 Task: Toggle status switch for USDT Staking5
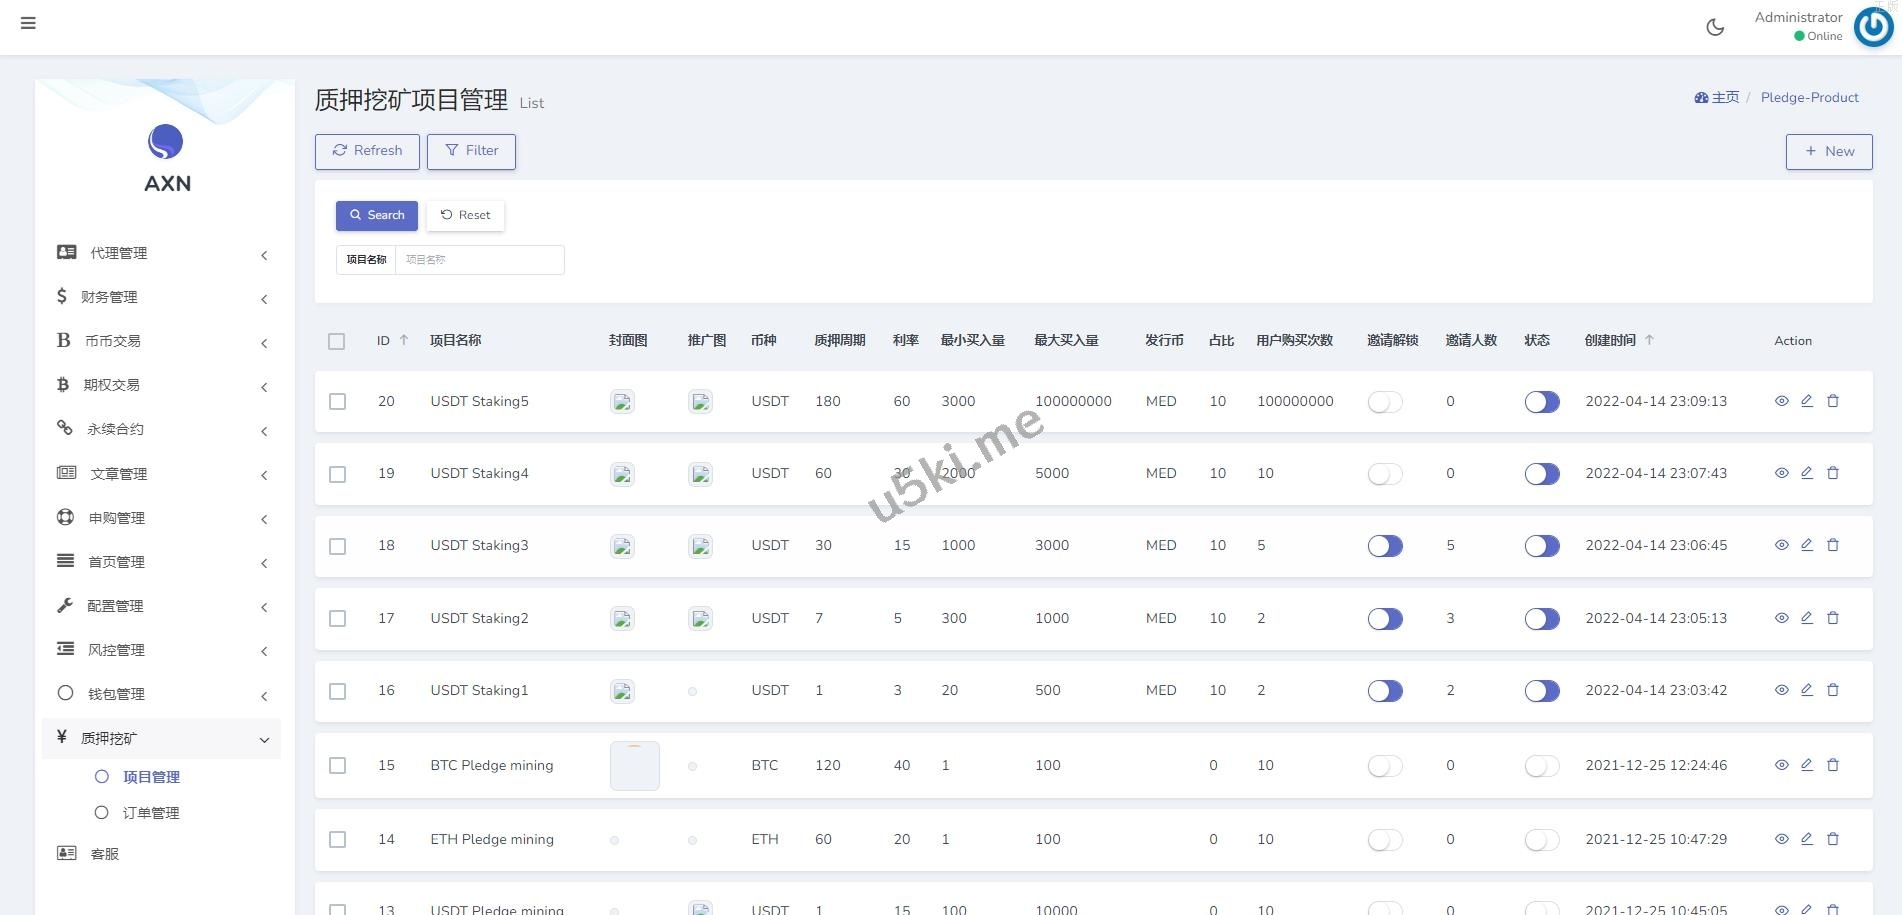click(1541, 402)
